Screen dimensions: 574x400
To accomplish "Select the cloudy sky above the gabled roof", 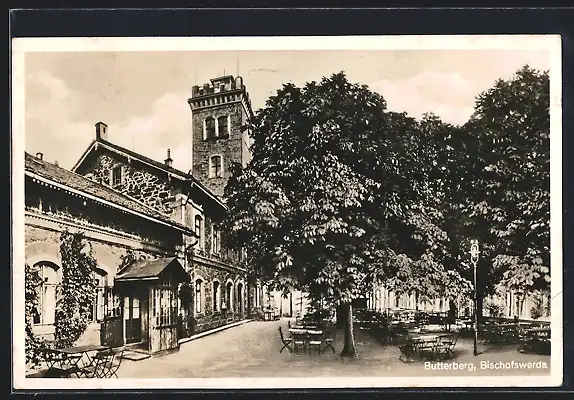I will click(x=106, y=95).
